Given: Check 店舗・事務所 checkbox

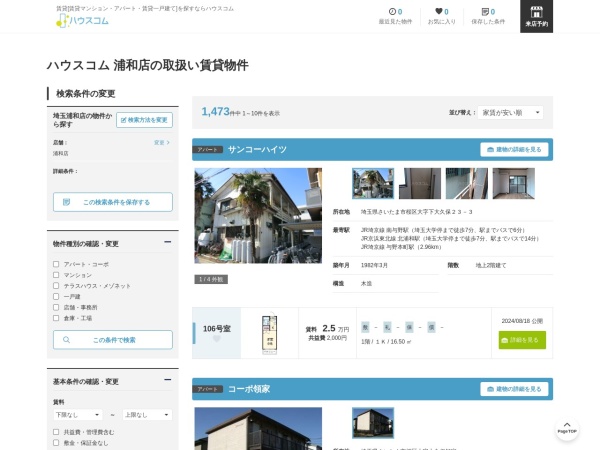Looking at the screenshot, I should click(56, 307).
